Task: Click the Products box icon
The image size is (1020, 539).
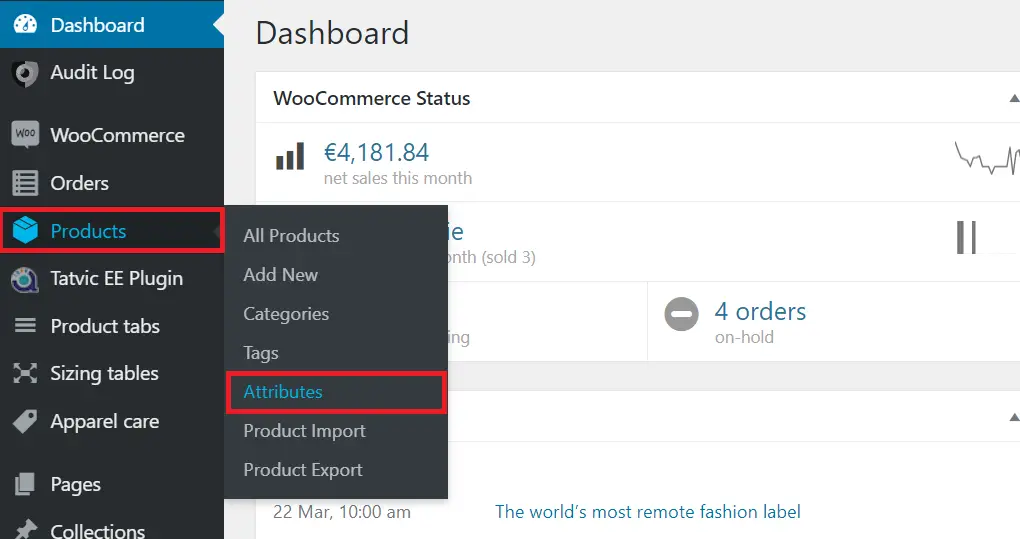Action: (x=25, y=230)
